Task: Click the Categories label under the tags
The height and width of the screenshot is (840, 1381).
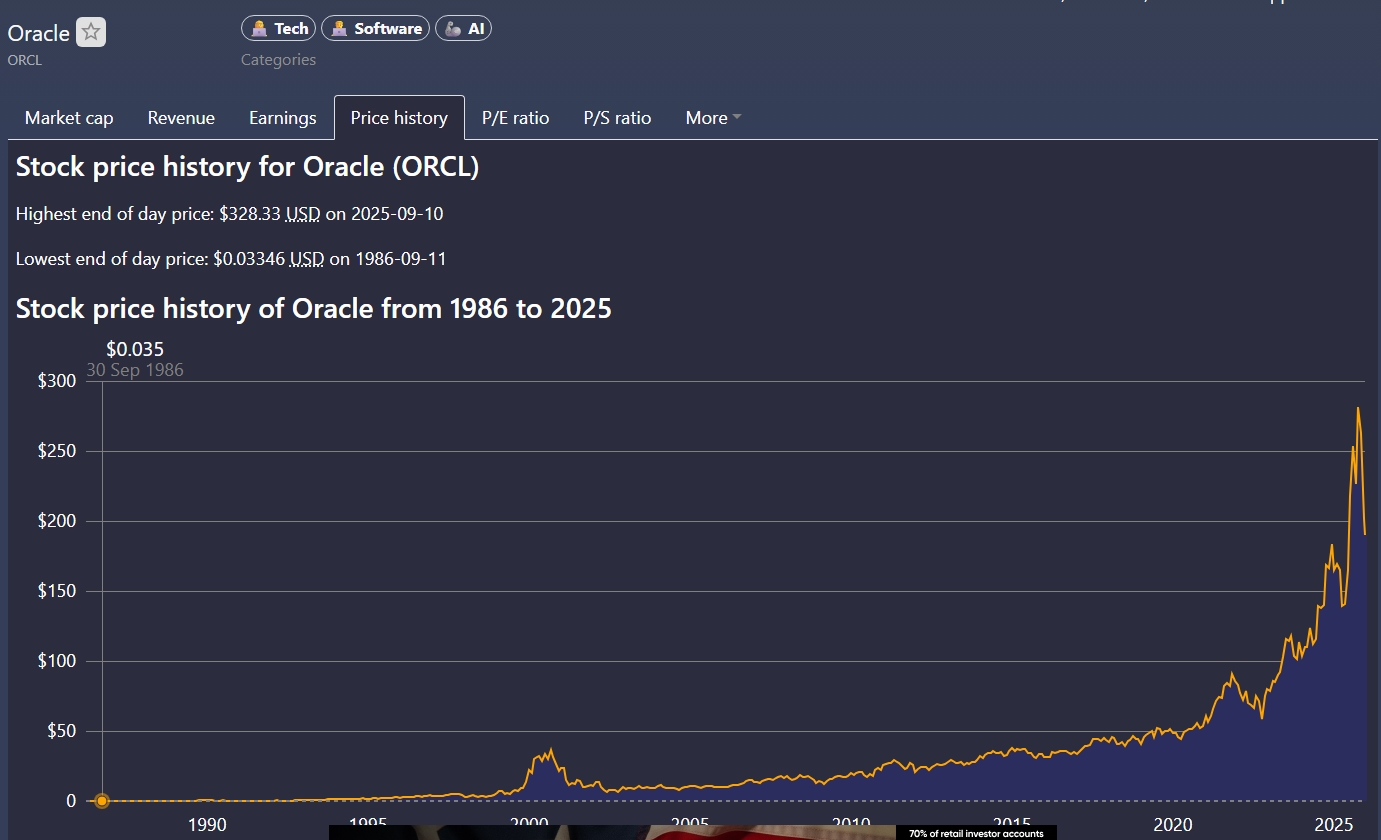Action: click(278, 60)
